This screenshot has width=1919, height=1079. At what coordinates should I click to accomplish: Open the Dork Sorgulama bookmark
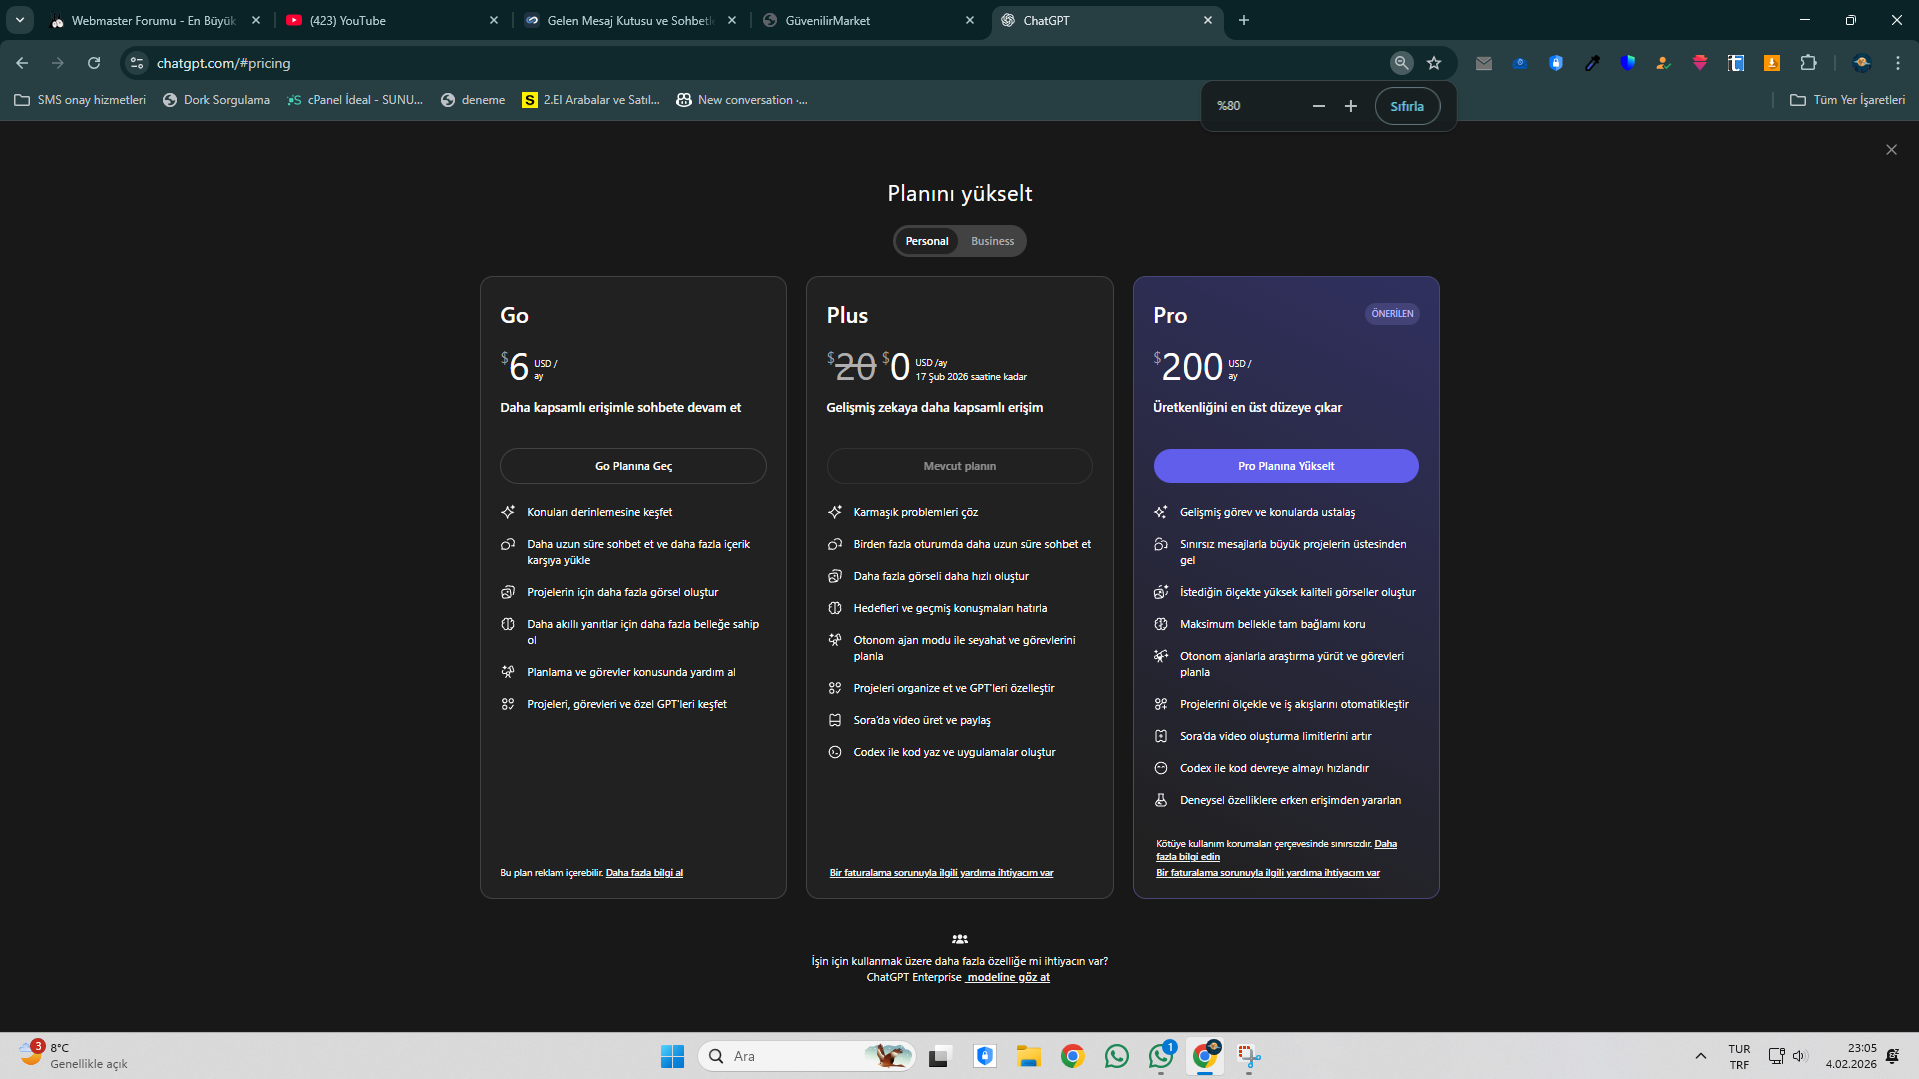[216, 100]
